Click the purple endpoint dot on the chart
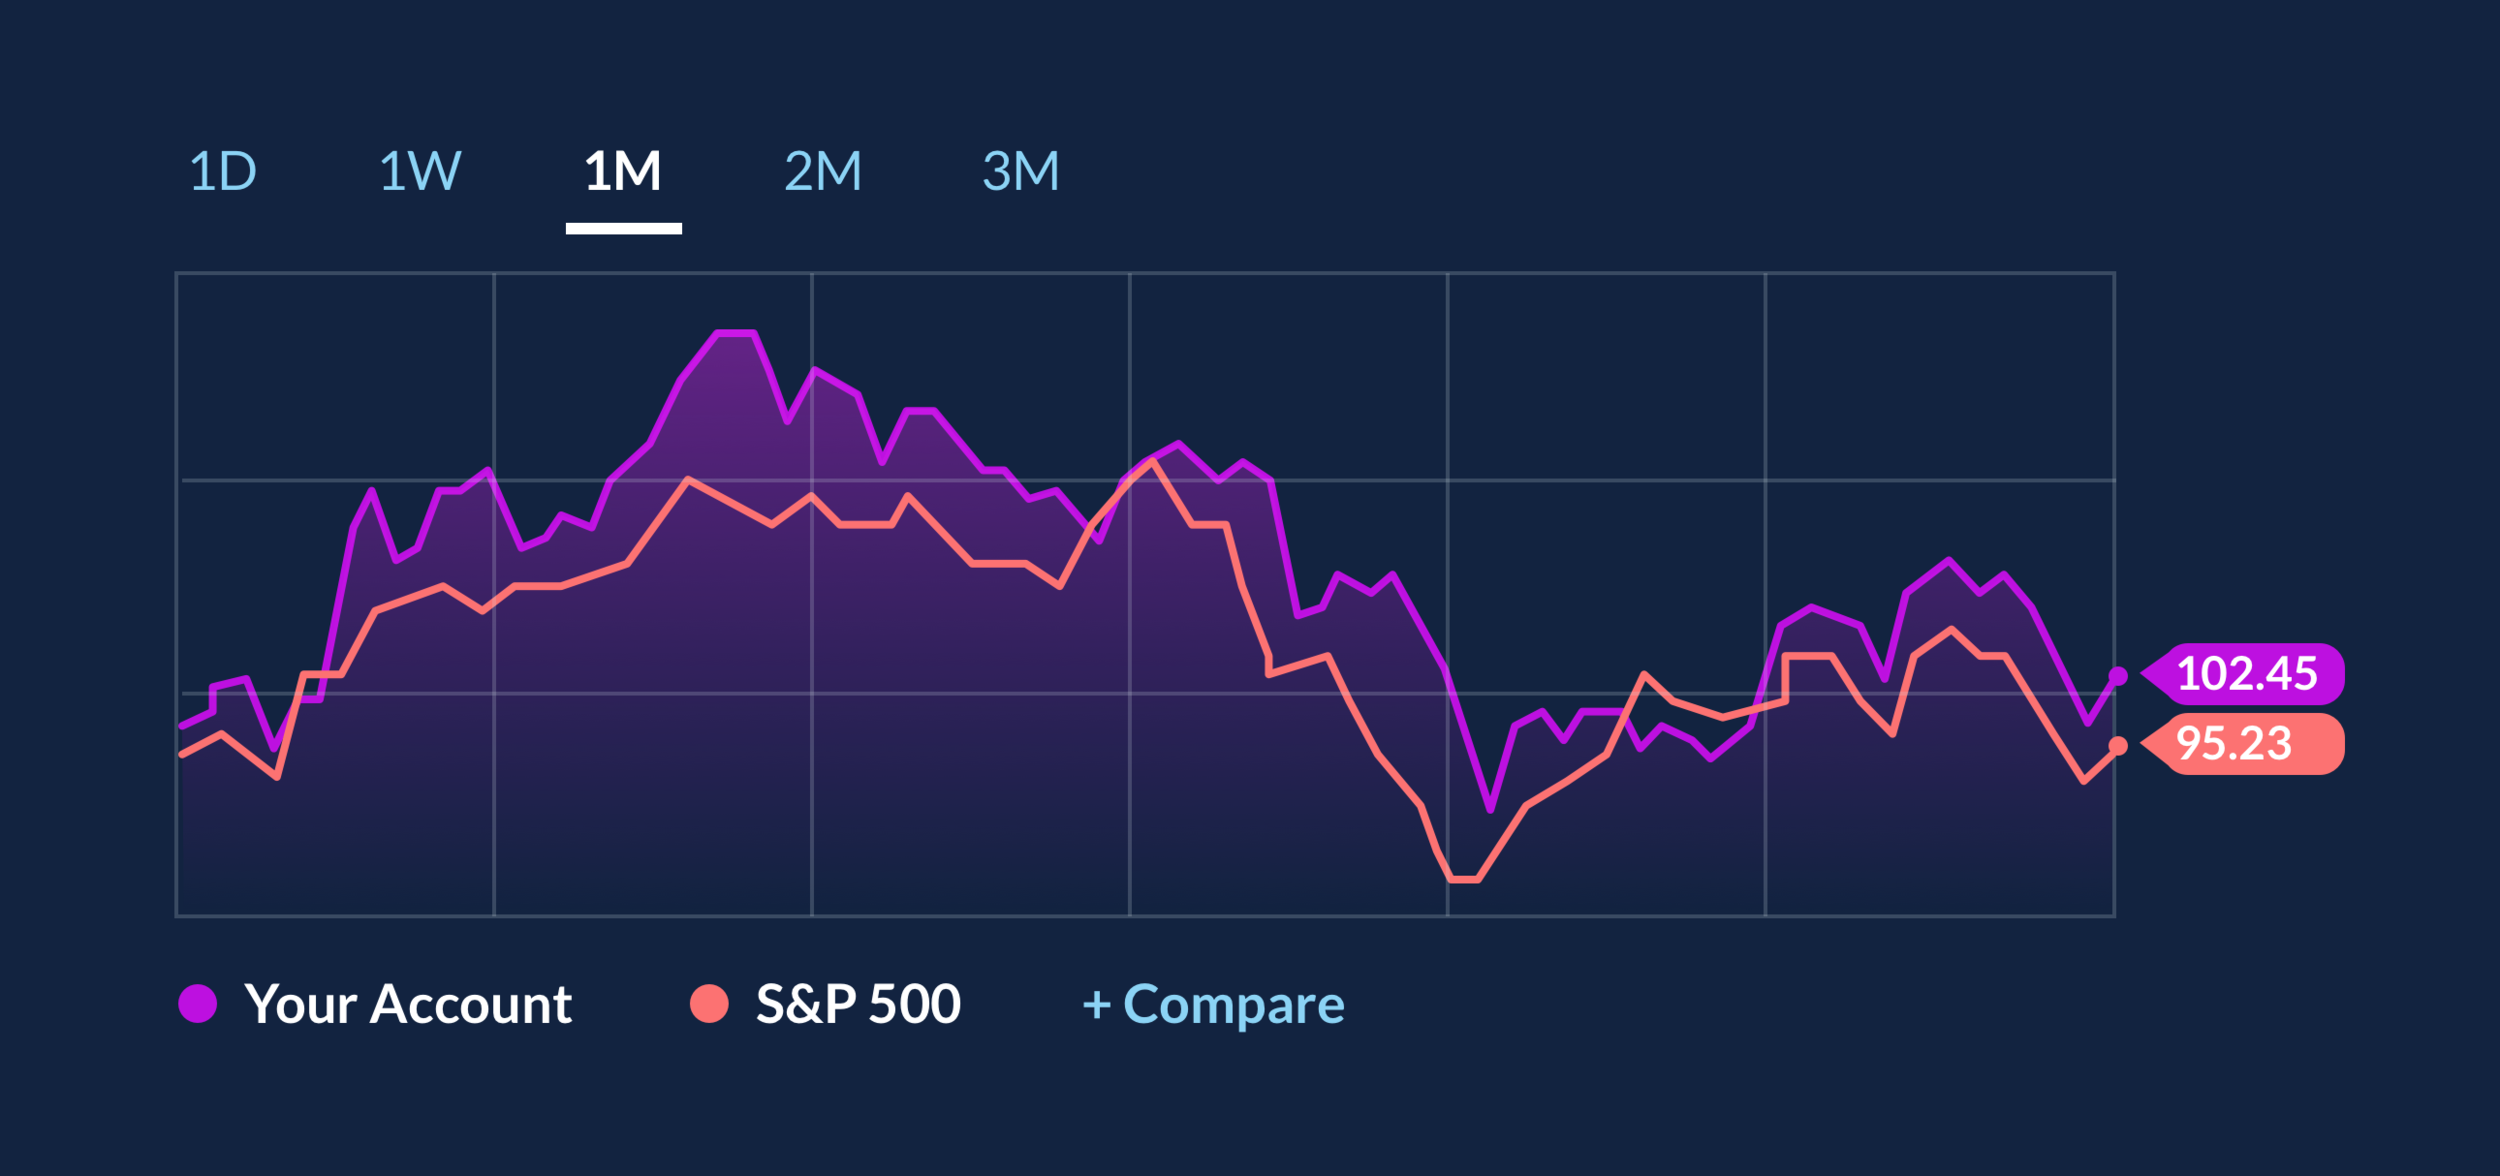 click(2117, 677)
